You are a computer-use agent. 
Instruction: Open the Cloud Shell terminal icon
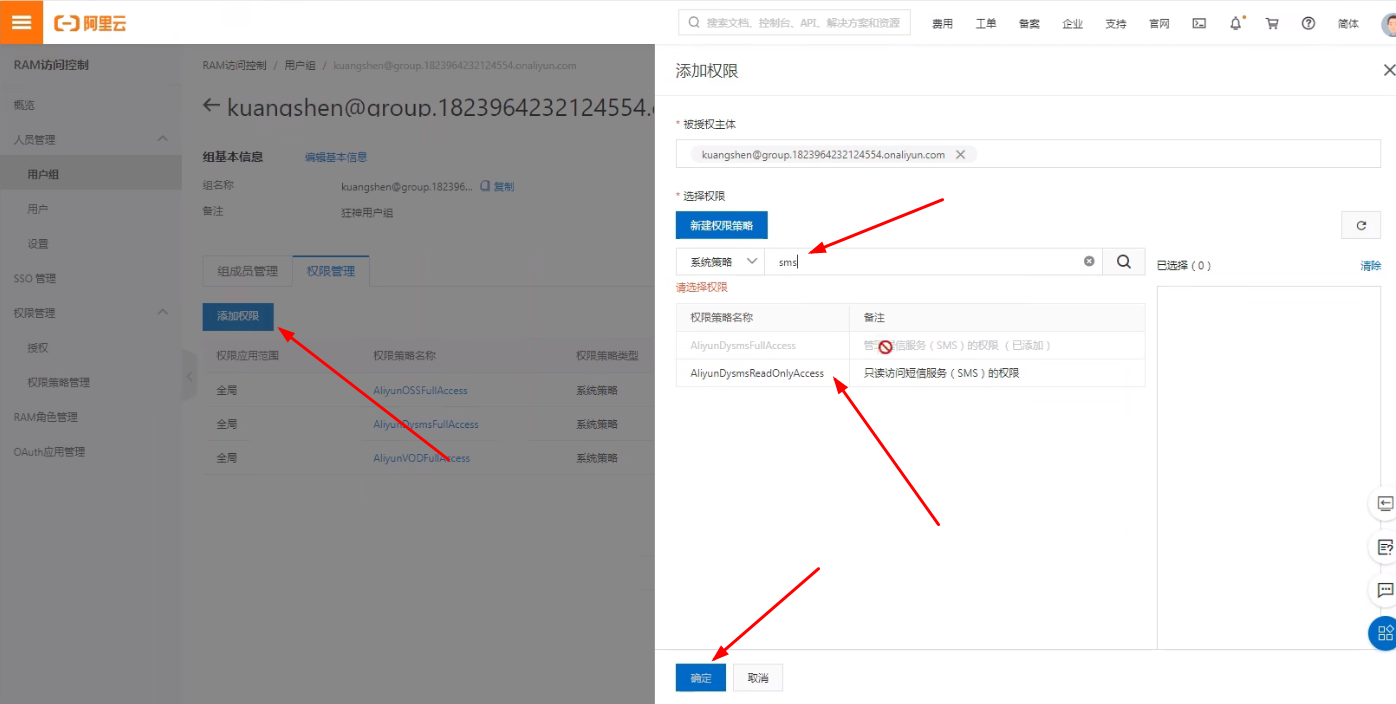tap(1199, 23)
